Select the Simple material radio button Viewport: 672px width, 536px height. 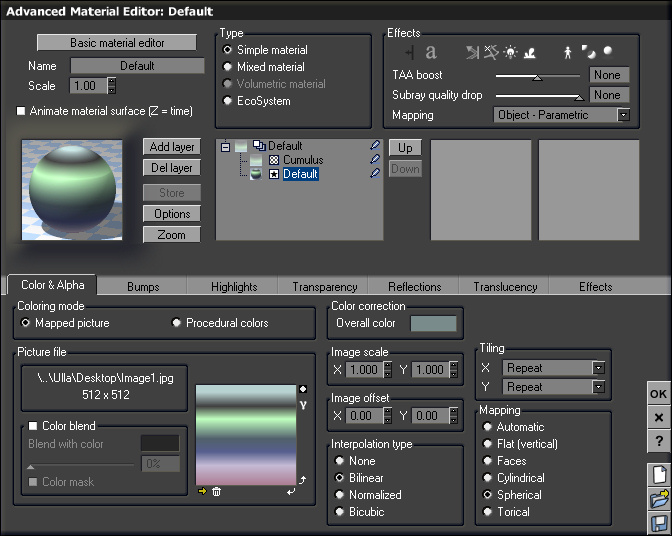click(x=228, y=50)
